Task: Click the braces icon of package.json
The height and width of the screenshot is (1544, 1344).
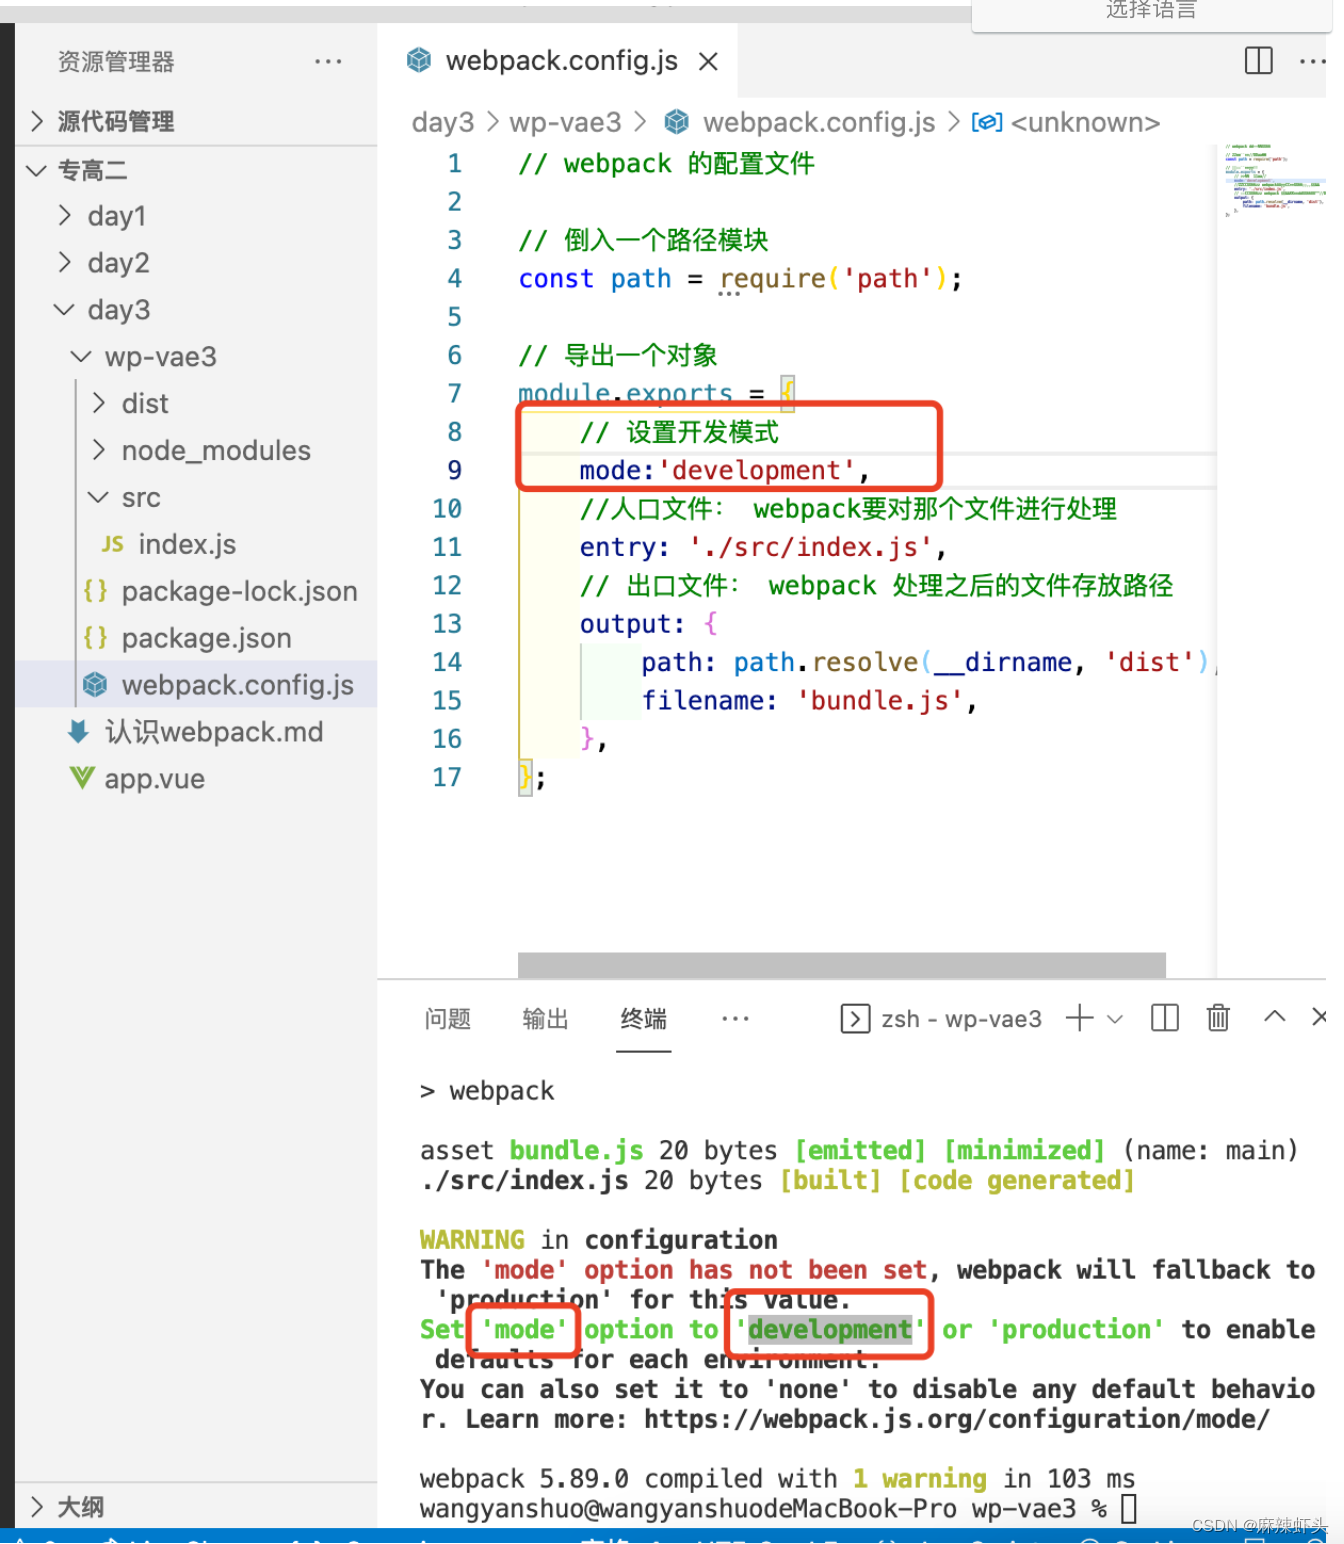Action: click(x=96, y=638)
